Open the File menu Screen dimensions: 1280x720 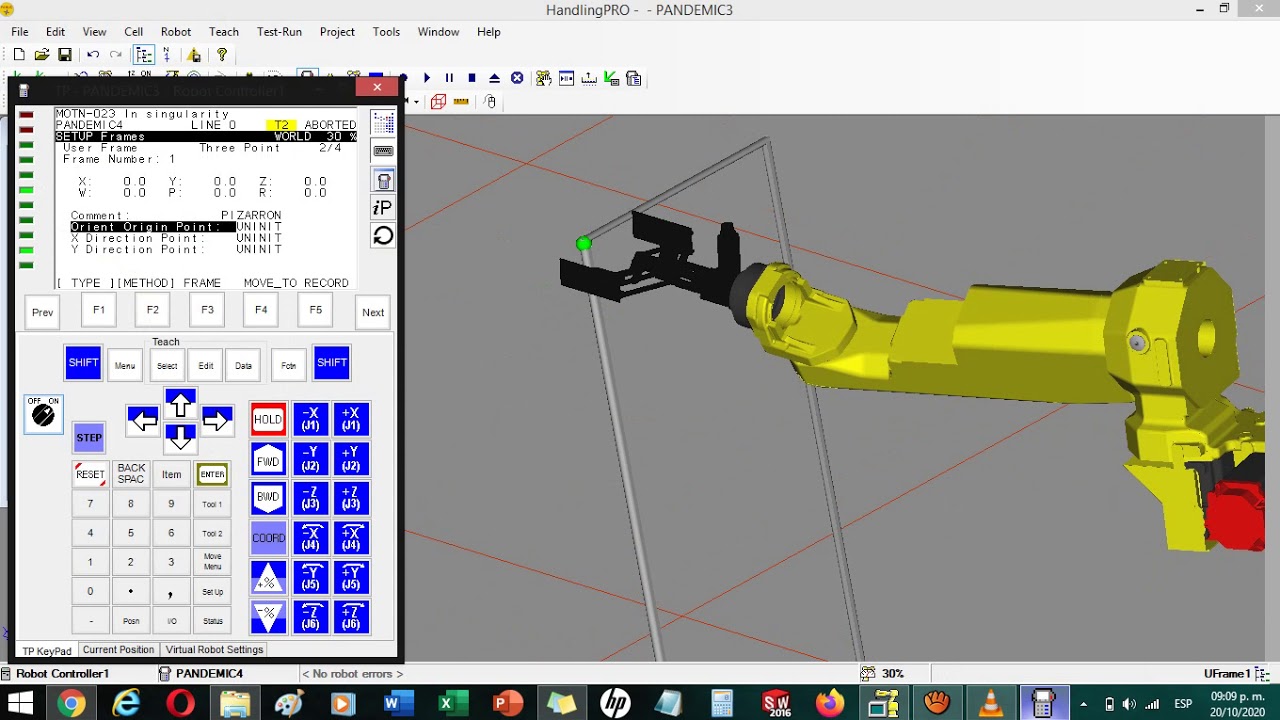[x=20, y=32]
